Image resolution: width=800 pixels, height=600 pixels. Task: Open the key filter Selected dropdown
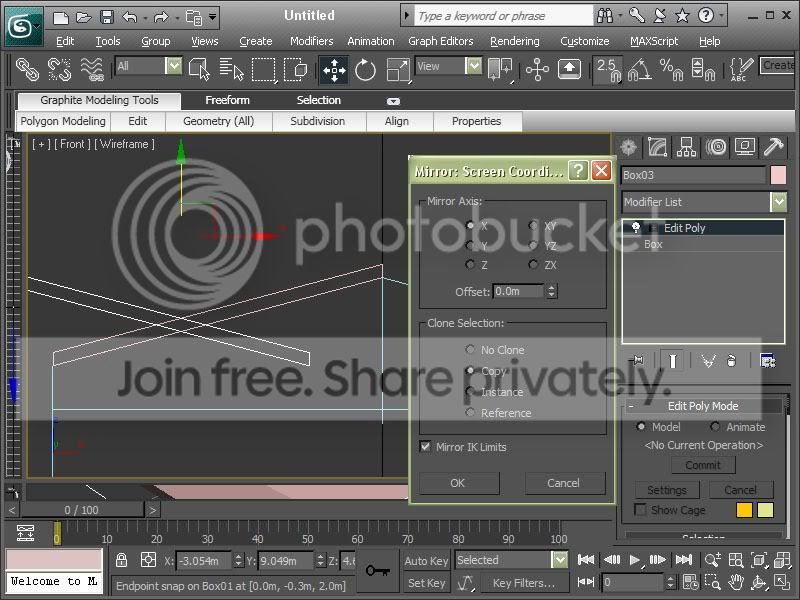(560, 560)
